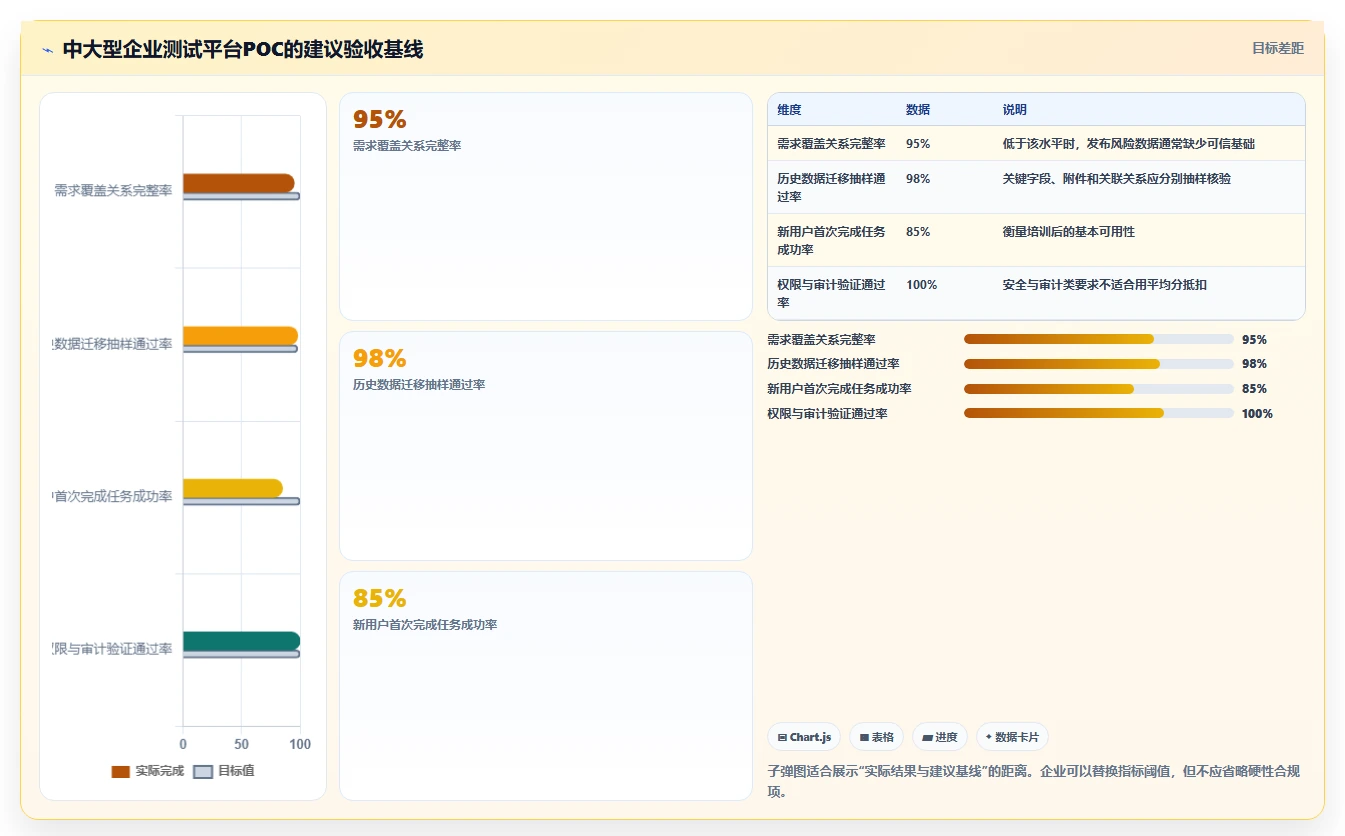Click the 权限与审计验证通过率 progress bar
The width and height of the screenshot is (1345, 836).
click(x=1098, y=413)
